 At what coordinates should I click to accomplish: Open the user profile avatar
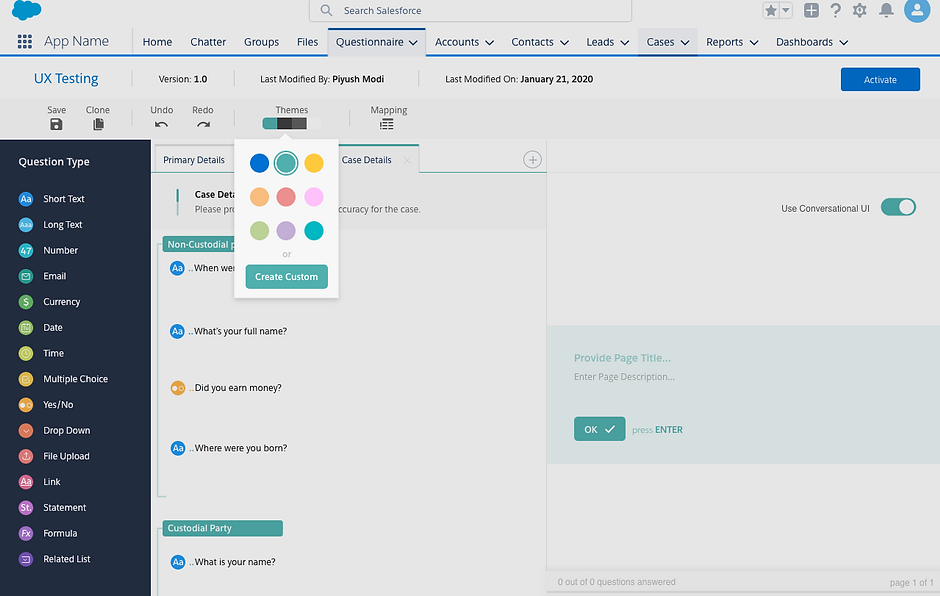point(917,10)
